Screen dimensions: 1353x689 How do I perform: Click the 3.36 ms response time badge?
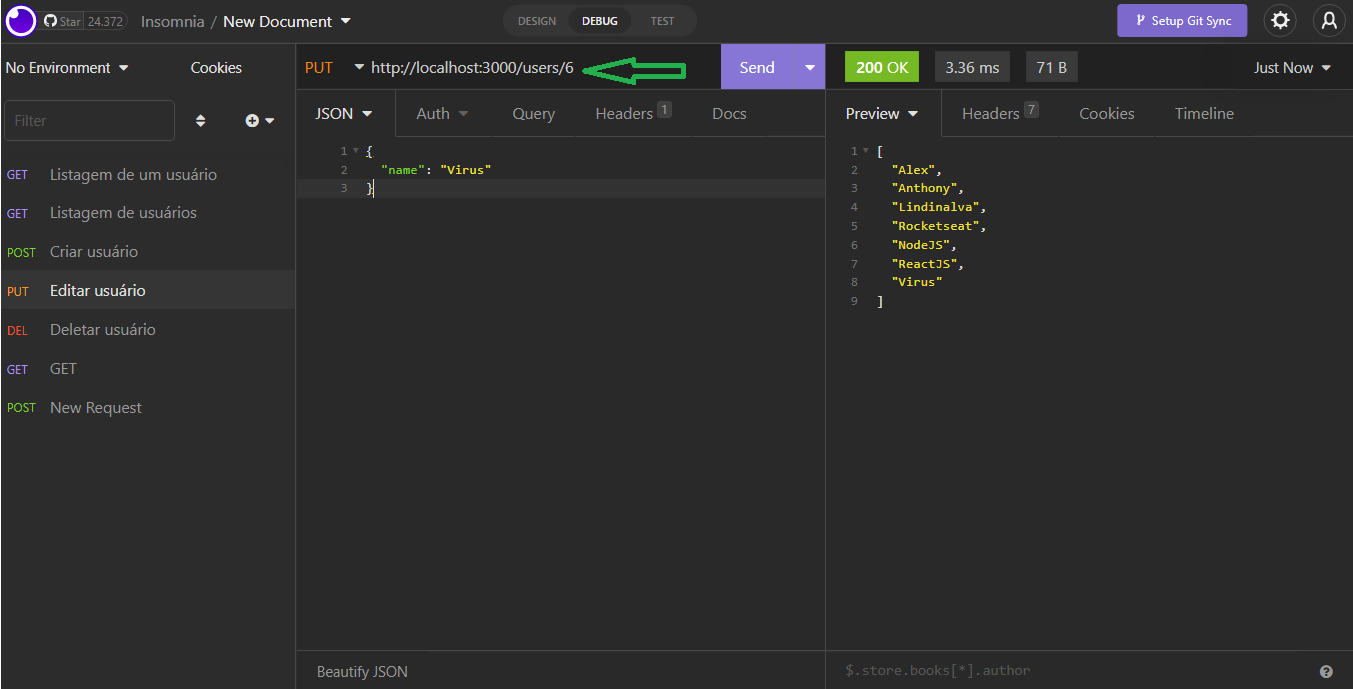click(x=973, y=68)
